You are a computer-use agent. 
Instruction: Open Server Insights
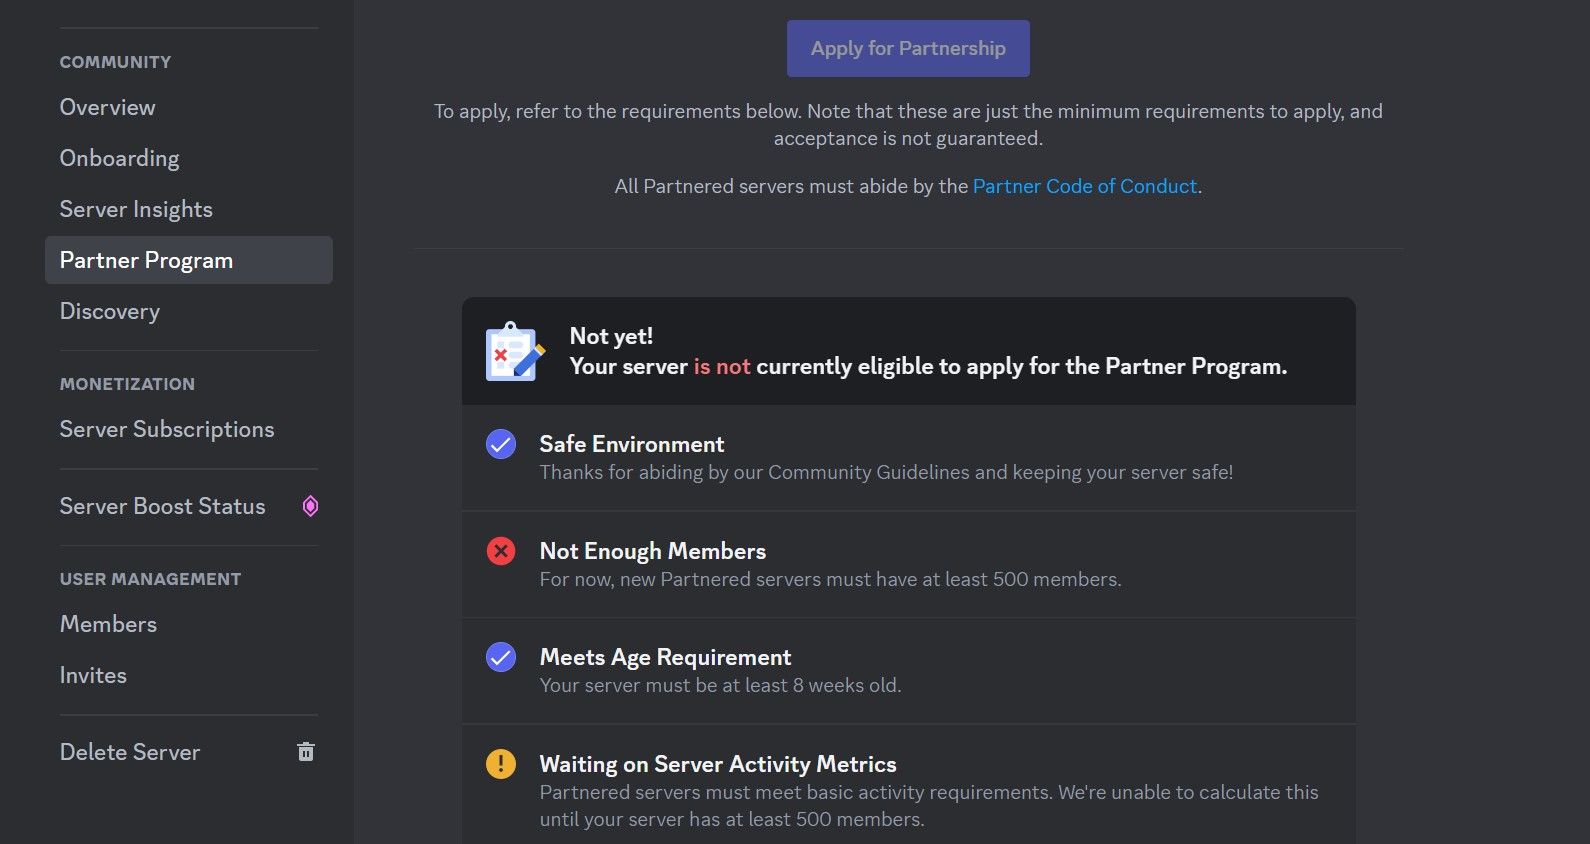136,209
